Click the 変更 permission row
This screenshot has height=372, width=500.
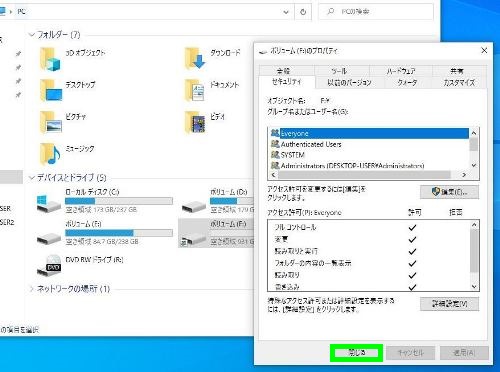coord(369,239)
